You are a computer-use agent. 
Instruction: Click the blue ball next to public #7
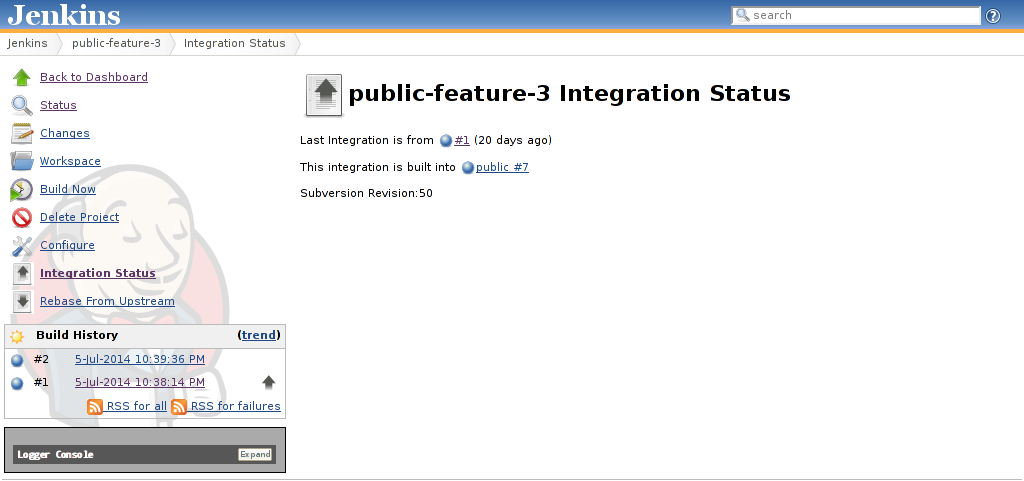point(468,168)
